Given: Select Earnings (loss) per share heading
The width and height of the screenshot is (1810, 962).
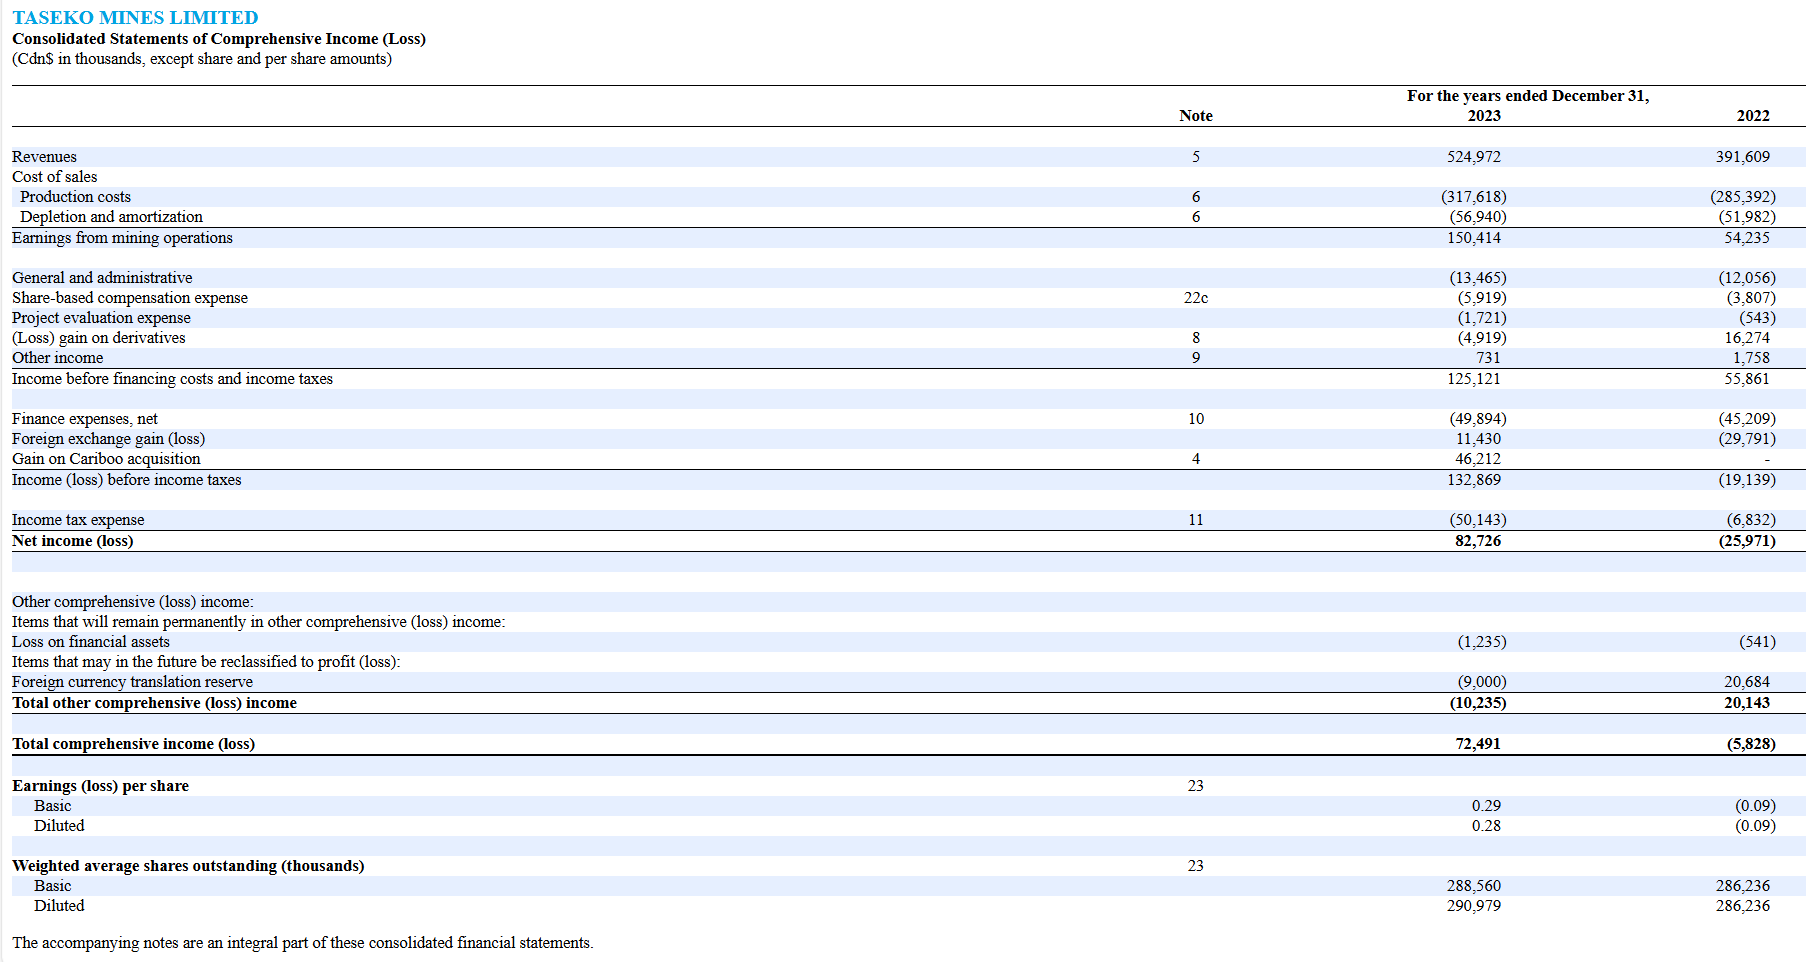Looking at the screenshot, I should pos(100,786).
